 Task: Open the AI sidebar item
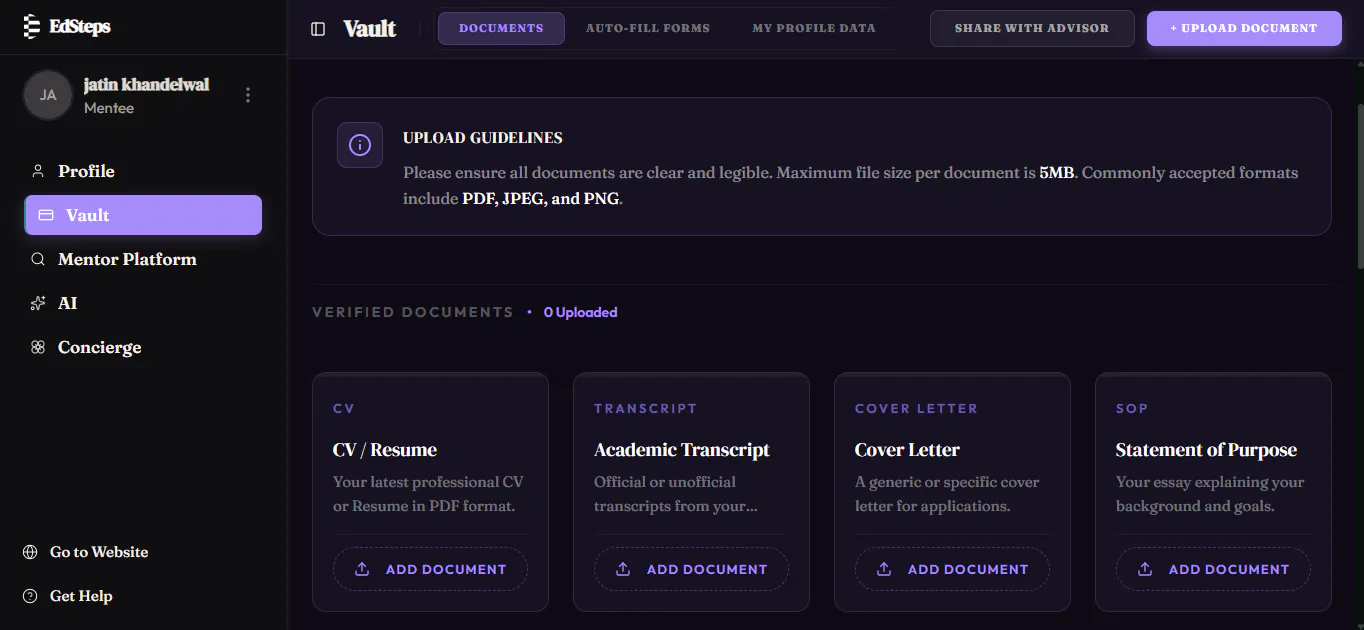(143, 303)
